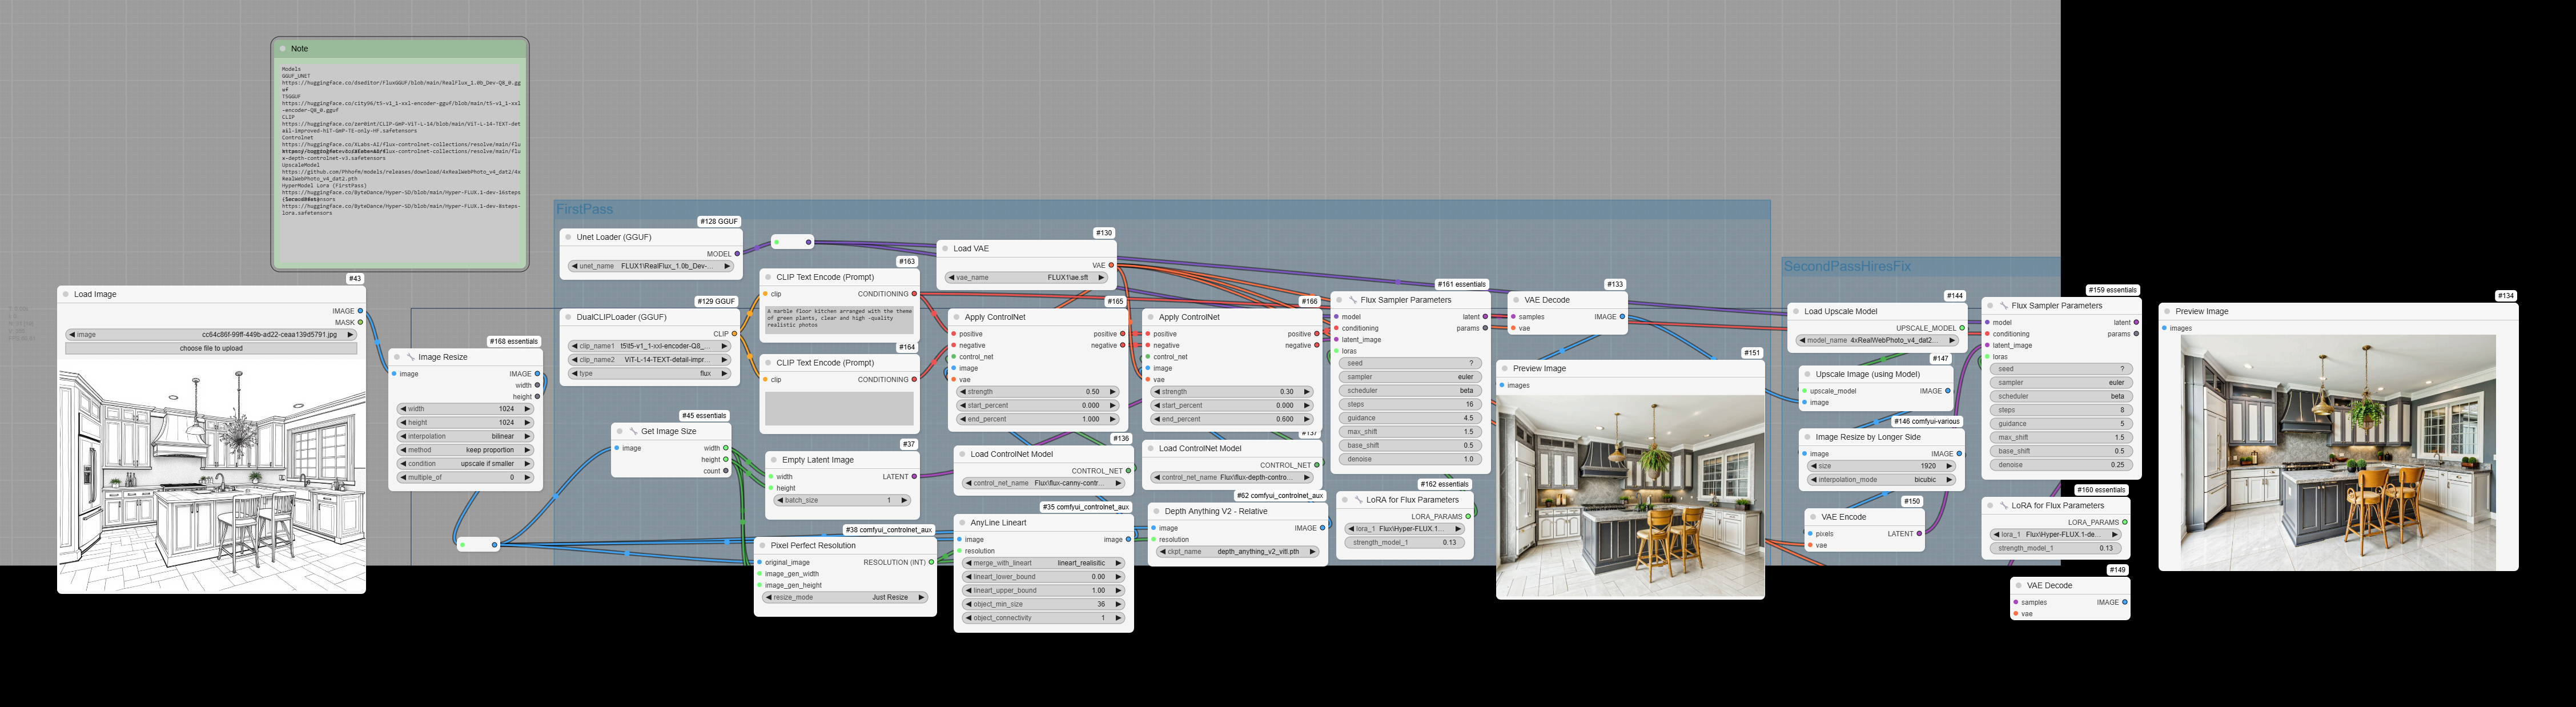Click empty prompt box in CLIP Text Encode #164
Image resolution: width=2576 pixels, height=707 pixels.
(839, 409)
